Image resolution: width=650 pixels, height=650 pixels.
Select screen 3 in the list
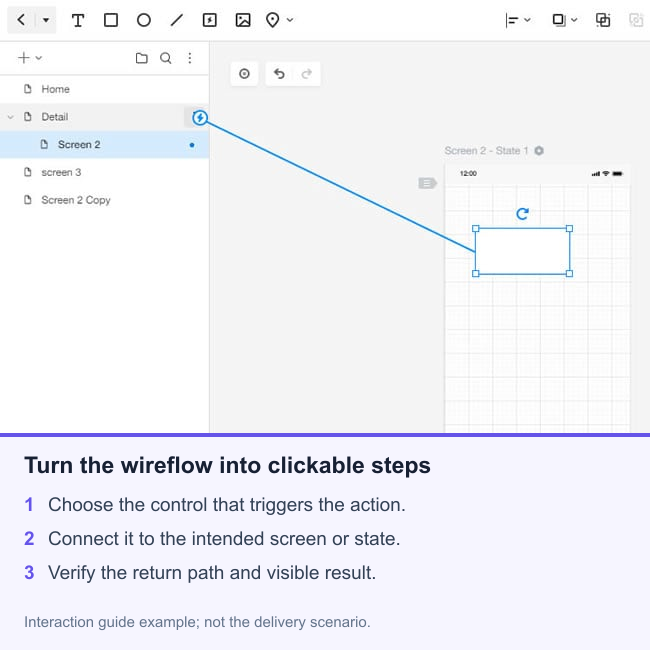(104, 172)
